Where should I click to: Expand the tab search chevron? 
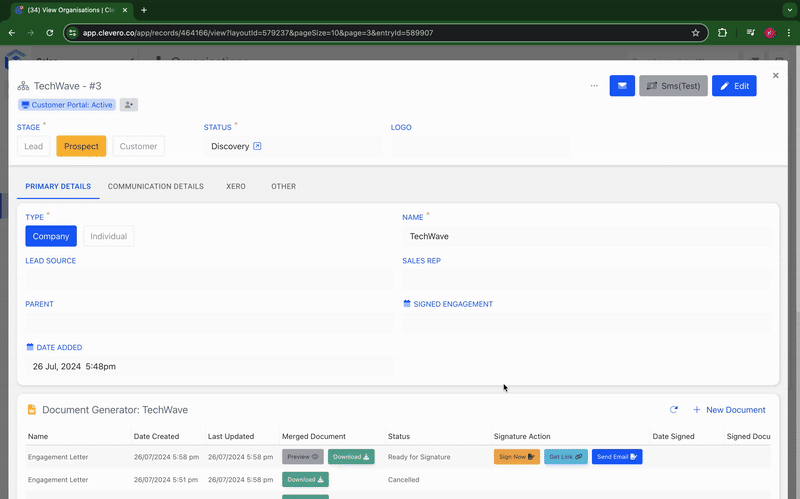(790, 10)
